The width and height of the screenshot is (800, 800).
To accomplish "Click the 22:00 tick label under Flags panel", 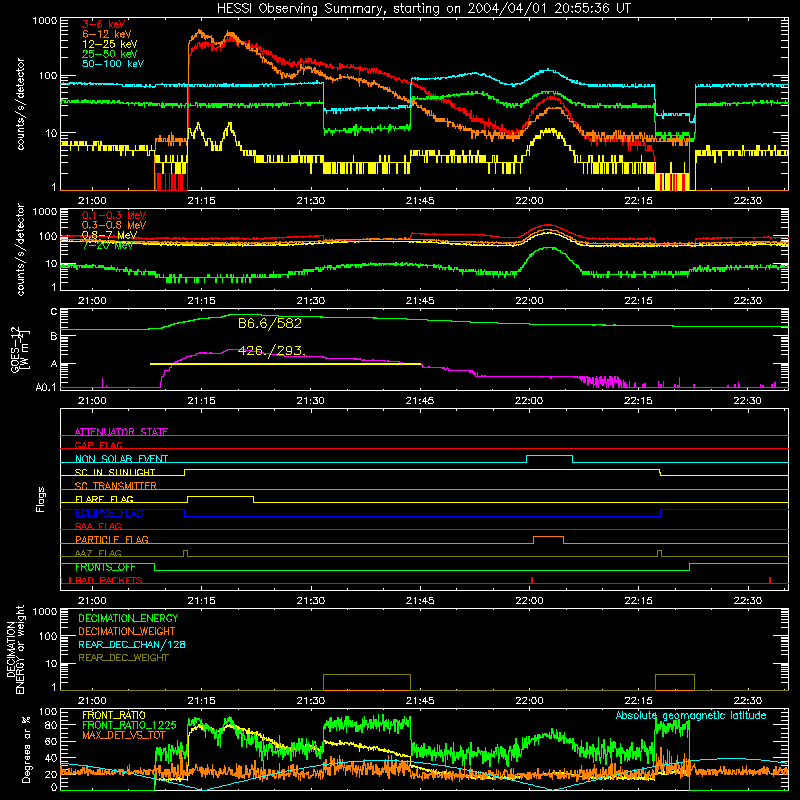I will pos(529,601).
